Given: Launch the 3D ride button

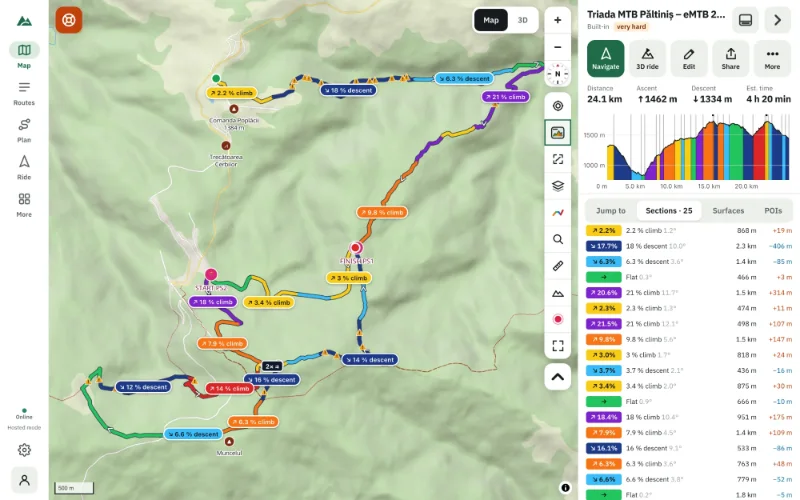Looking at the screenshot, I should point(647,59).
